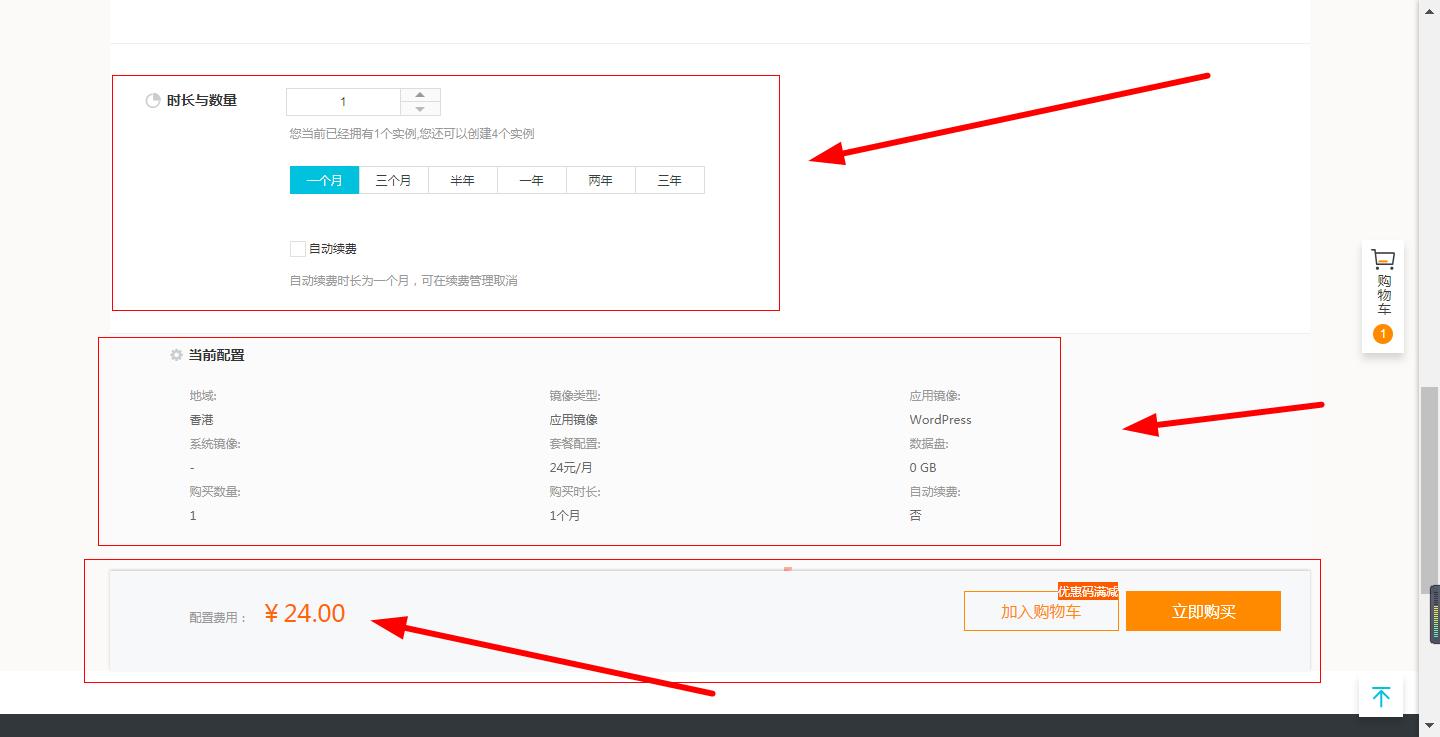Choose the 半年 duration option
This screenshot has width=1440, height=737.
[462, 180]
